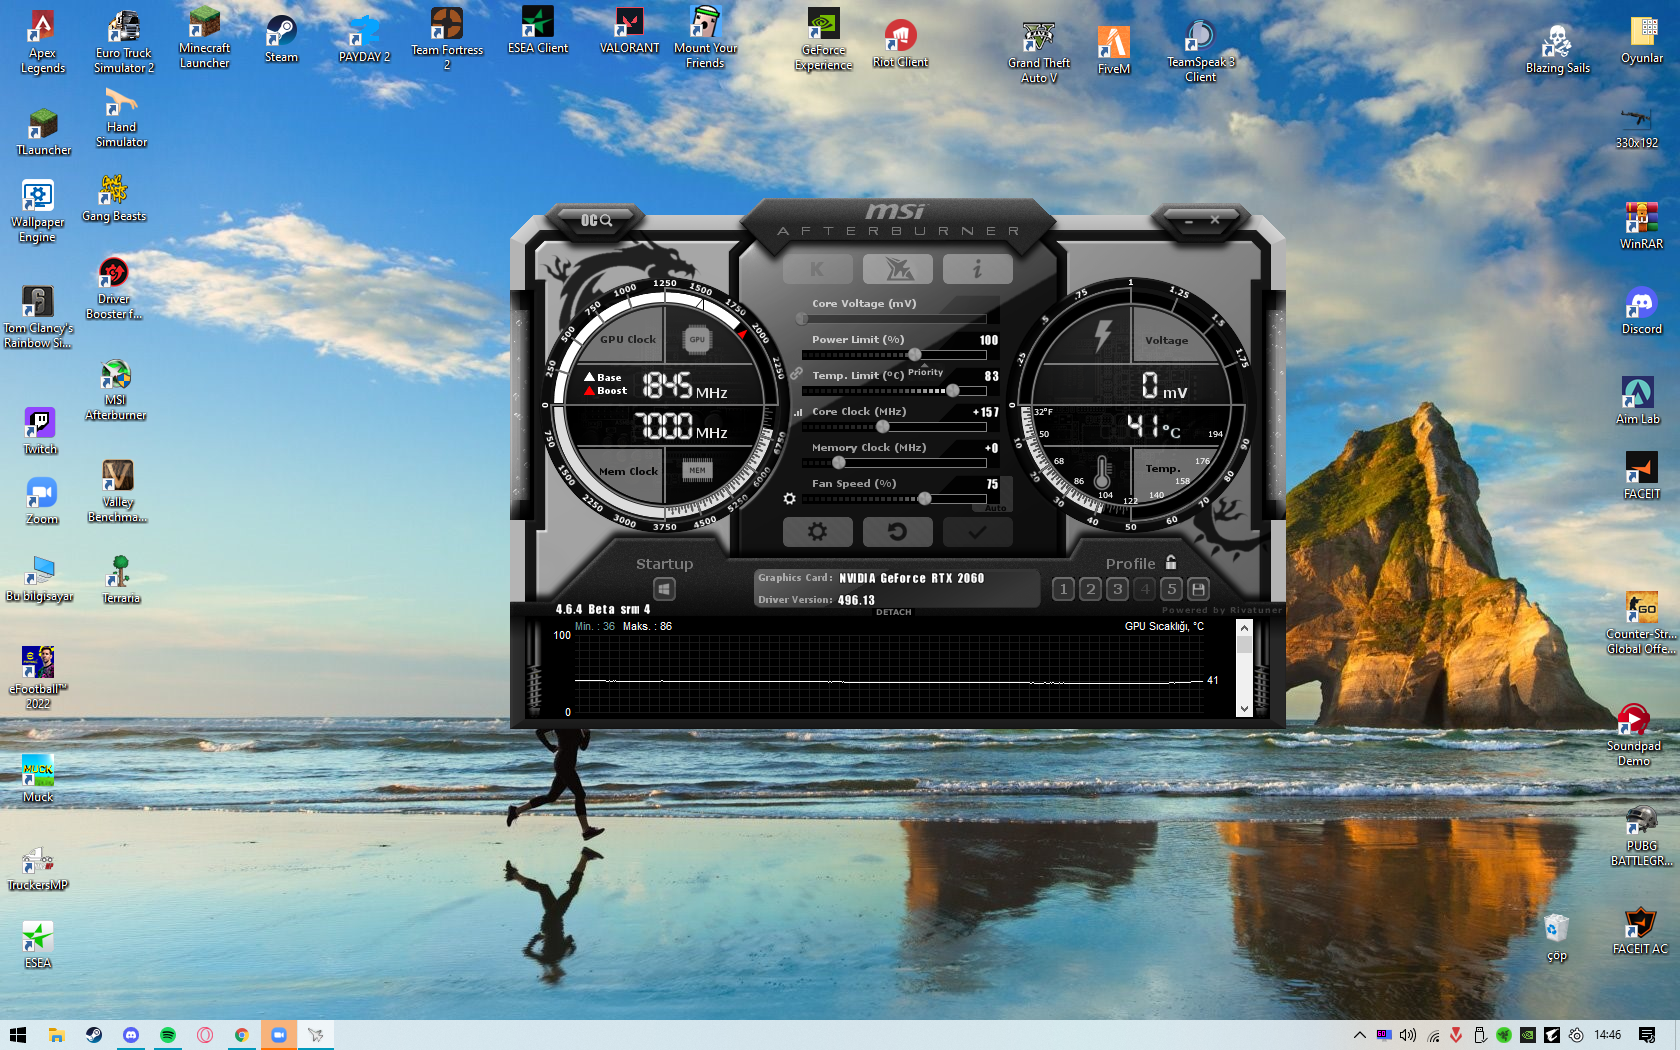Click the volume speaker tray icon
This screenshot has height=1050, width=1680.
(x=1408, y=1035)
